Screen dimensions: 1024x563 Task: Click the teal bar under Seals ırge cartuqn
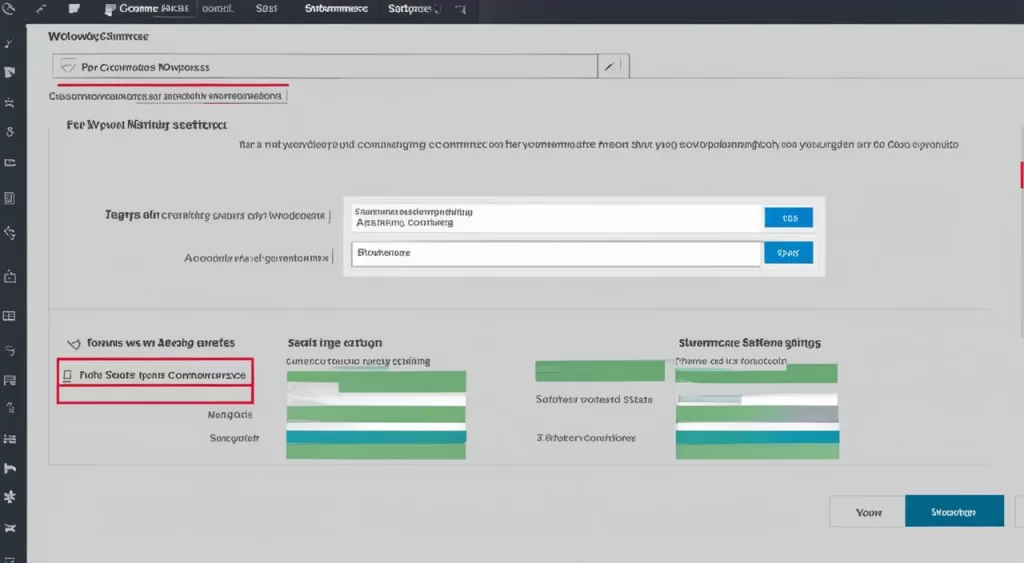coord(376,437)
